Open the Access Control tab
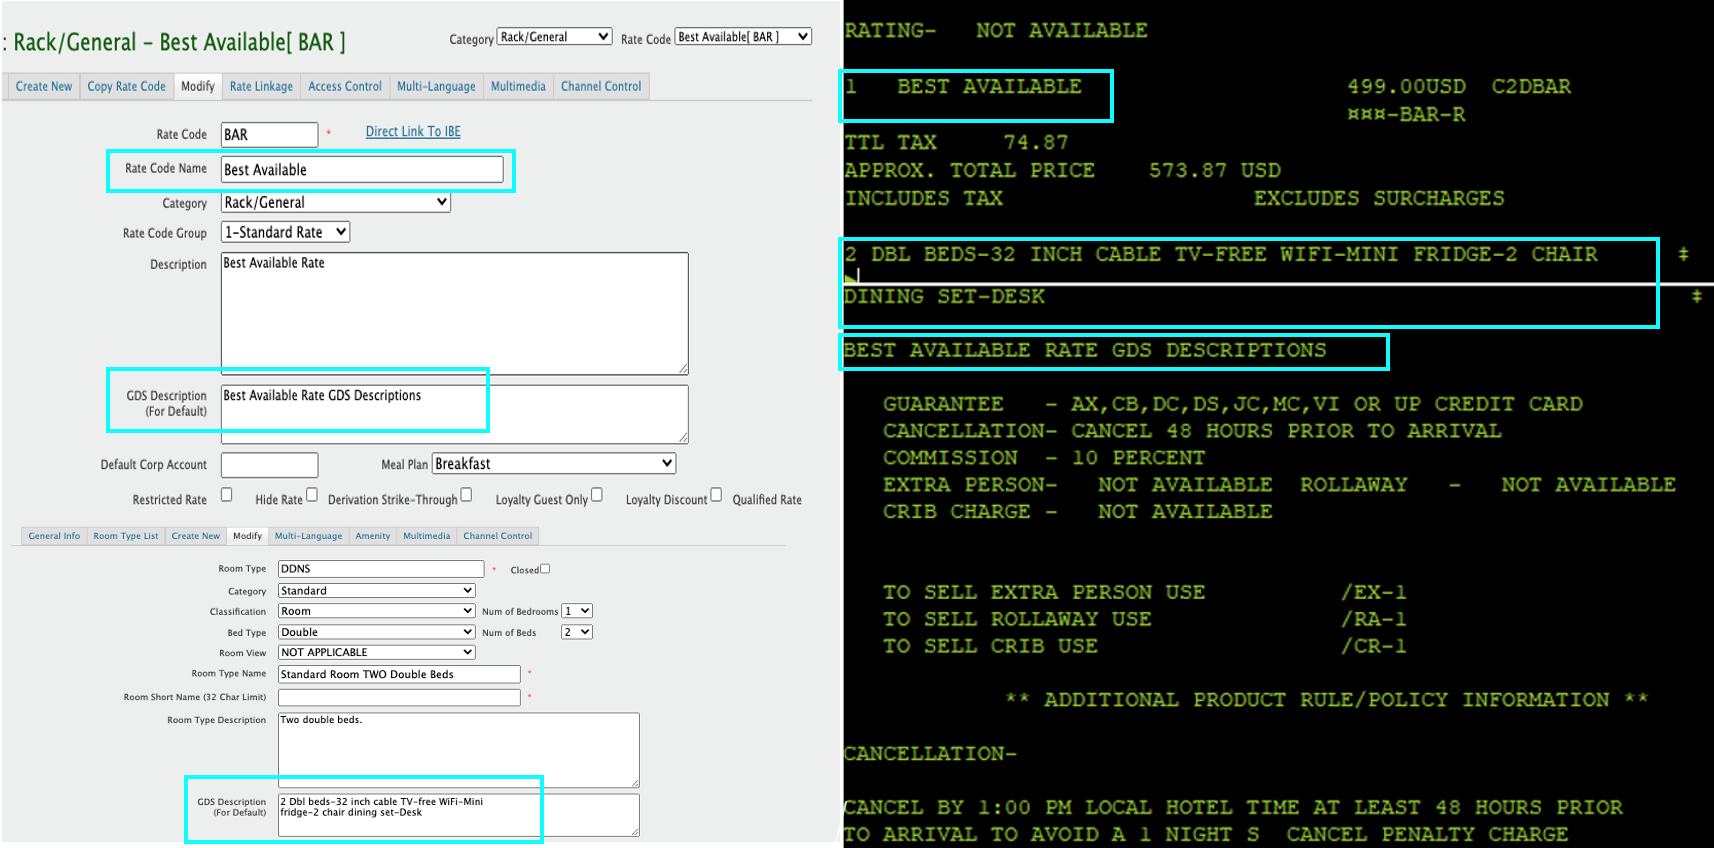Screen dimensions: 1714x848 point(345,86)
